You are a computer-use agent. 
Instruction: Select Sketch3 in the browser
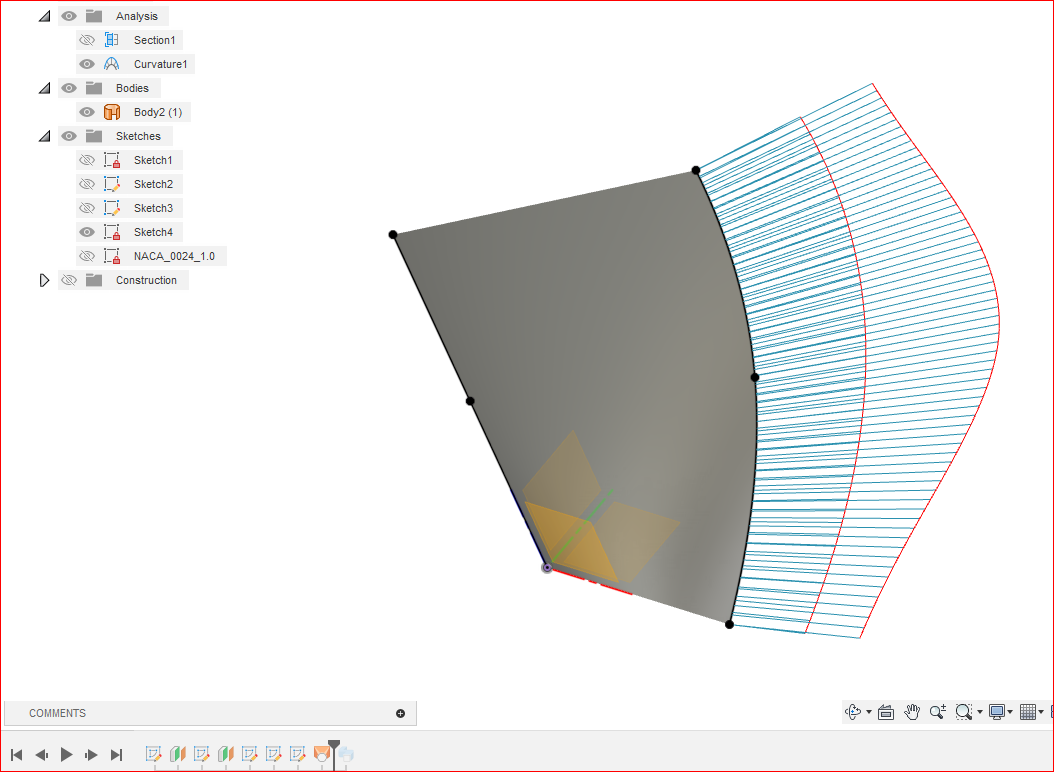point(153,207)
